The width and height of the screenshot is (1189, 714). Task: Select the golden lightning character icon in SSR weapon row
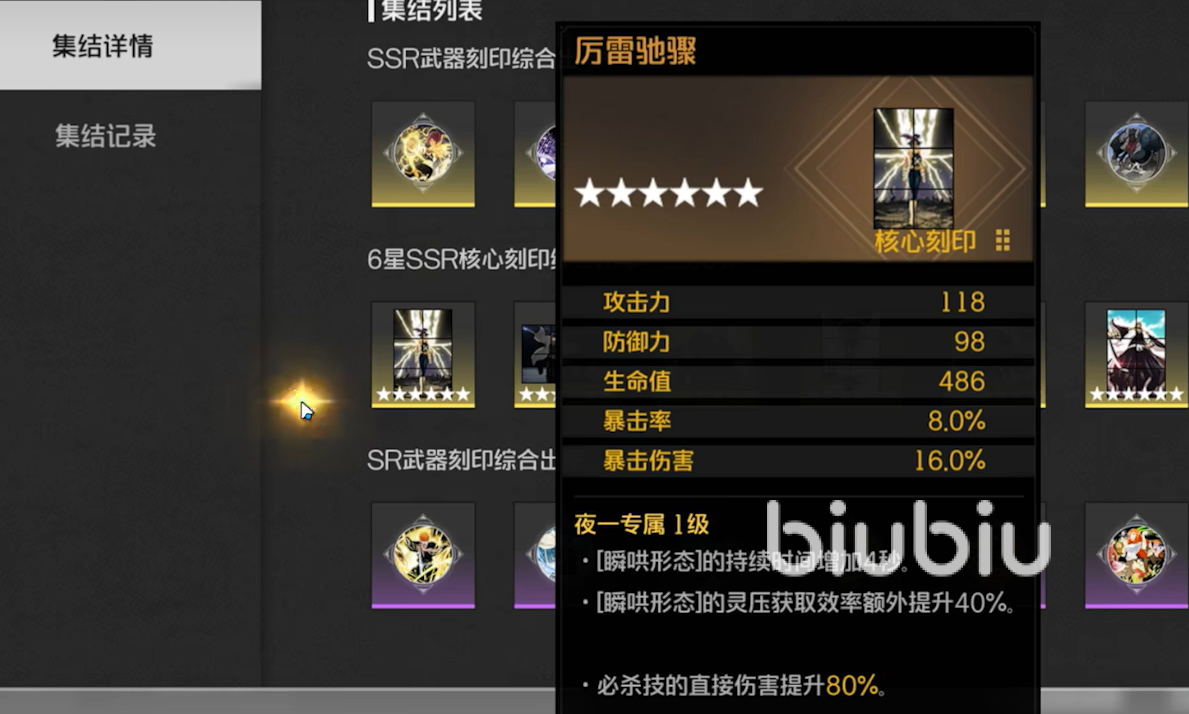click(x=423, y=154)
